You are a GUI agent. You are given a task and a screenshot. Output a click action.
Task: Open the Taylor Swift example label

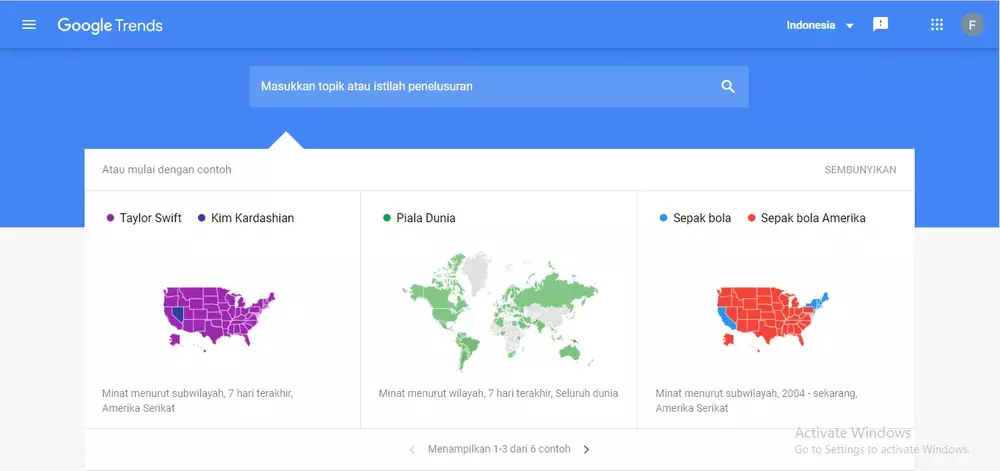point(151,218)
